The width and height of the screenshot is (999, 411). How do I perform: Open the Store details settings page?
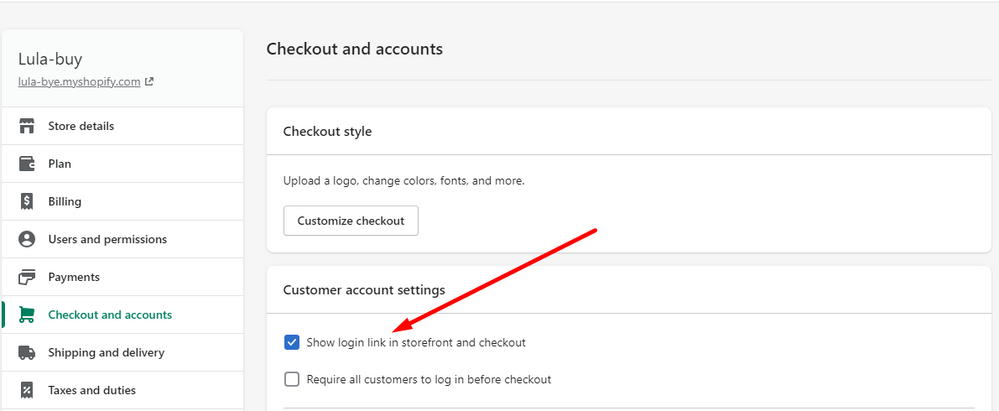point(81,126)
